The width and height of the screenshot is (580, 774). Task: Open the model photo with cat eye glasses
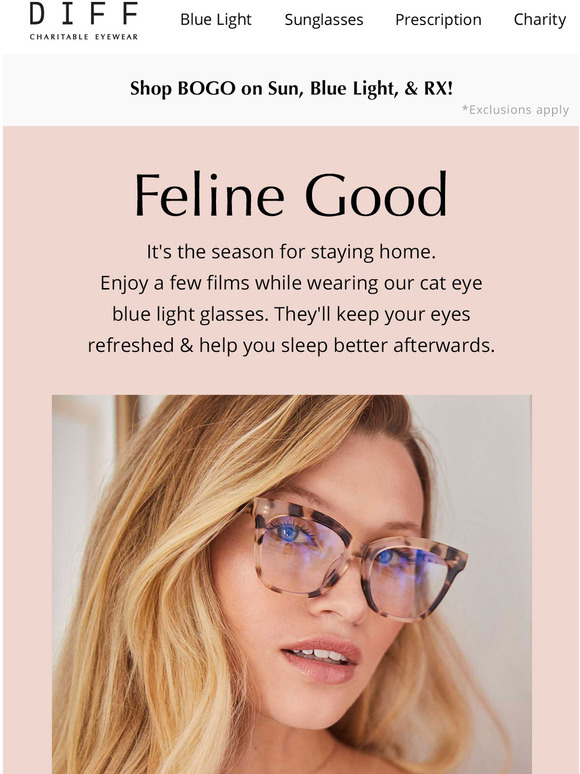(x=291, y=584)
